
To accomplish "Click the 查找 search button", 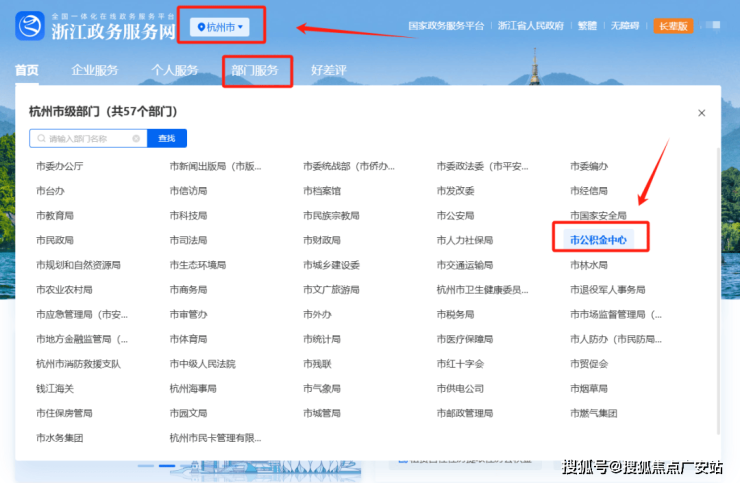I will point(166,139).
